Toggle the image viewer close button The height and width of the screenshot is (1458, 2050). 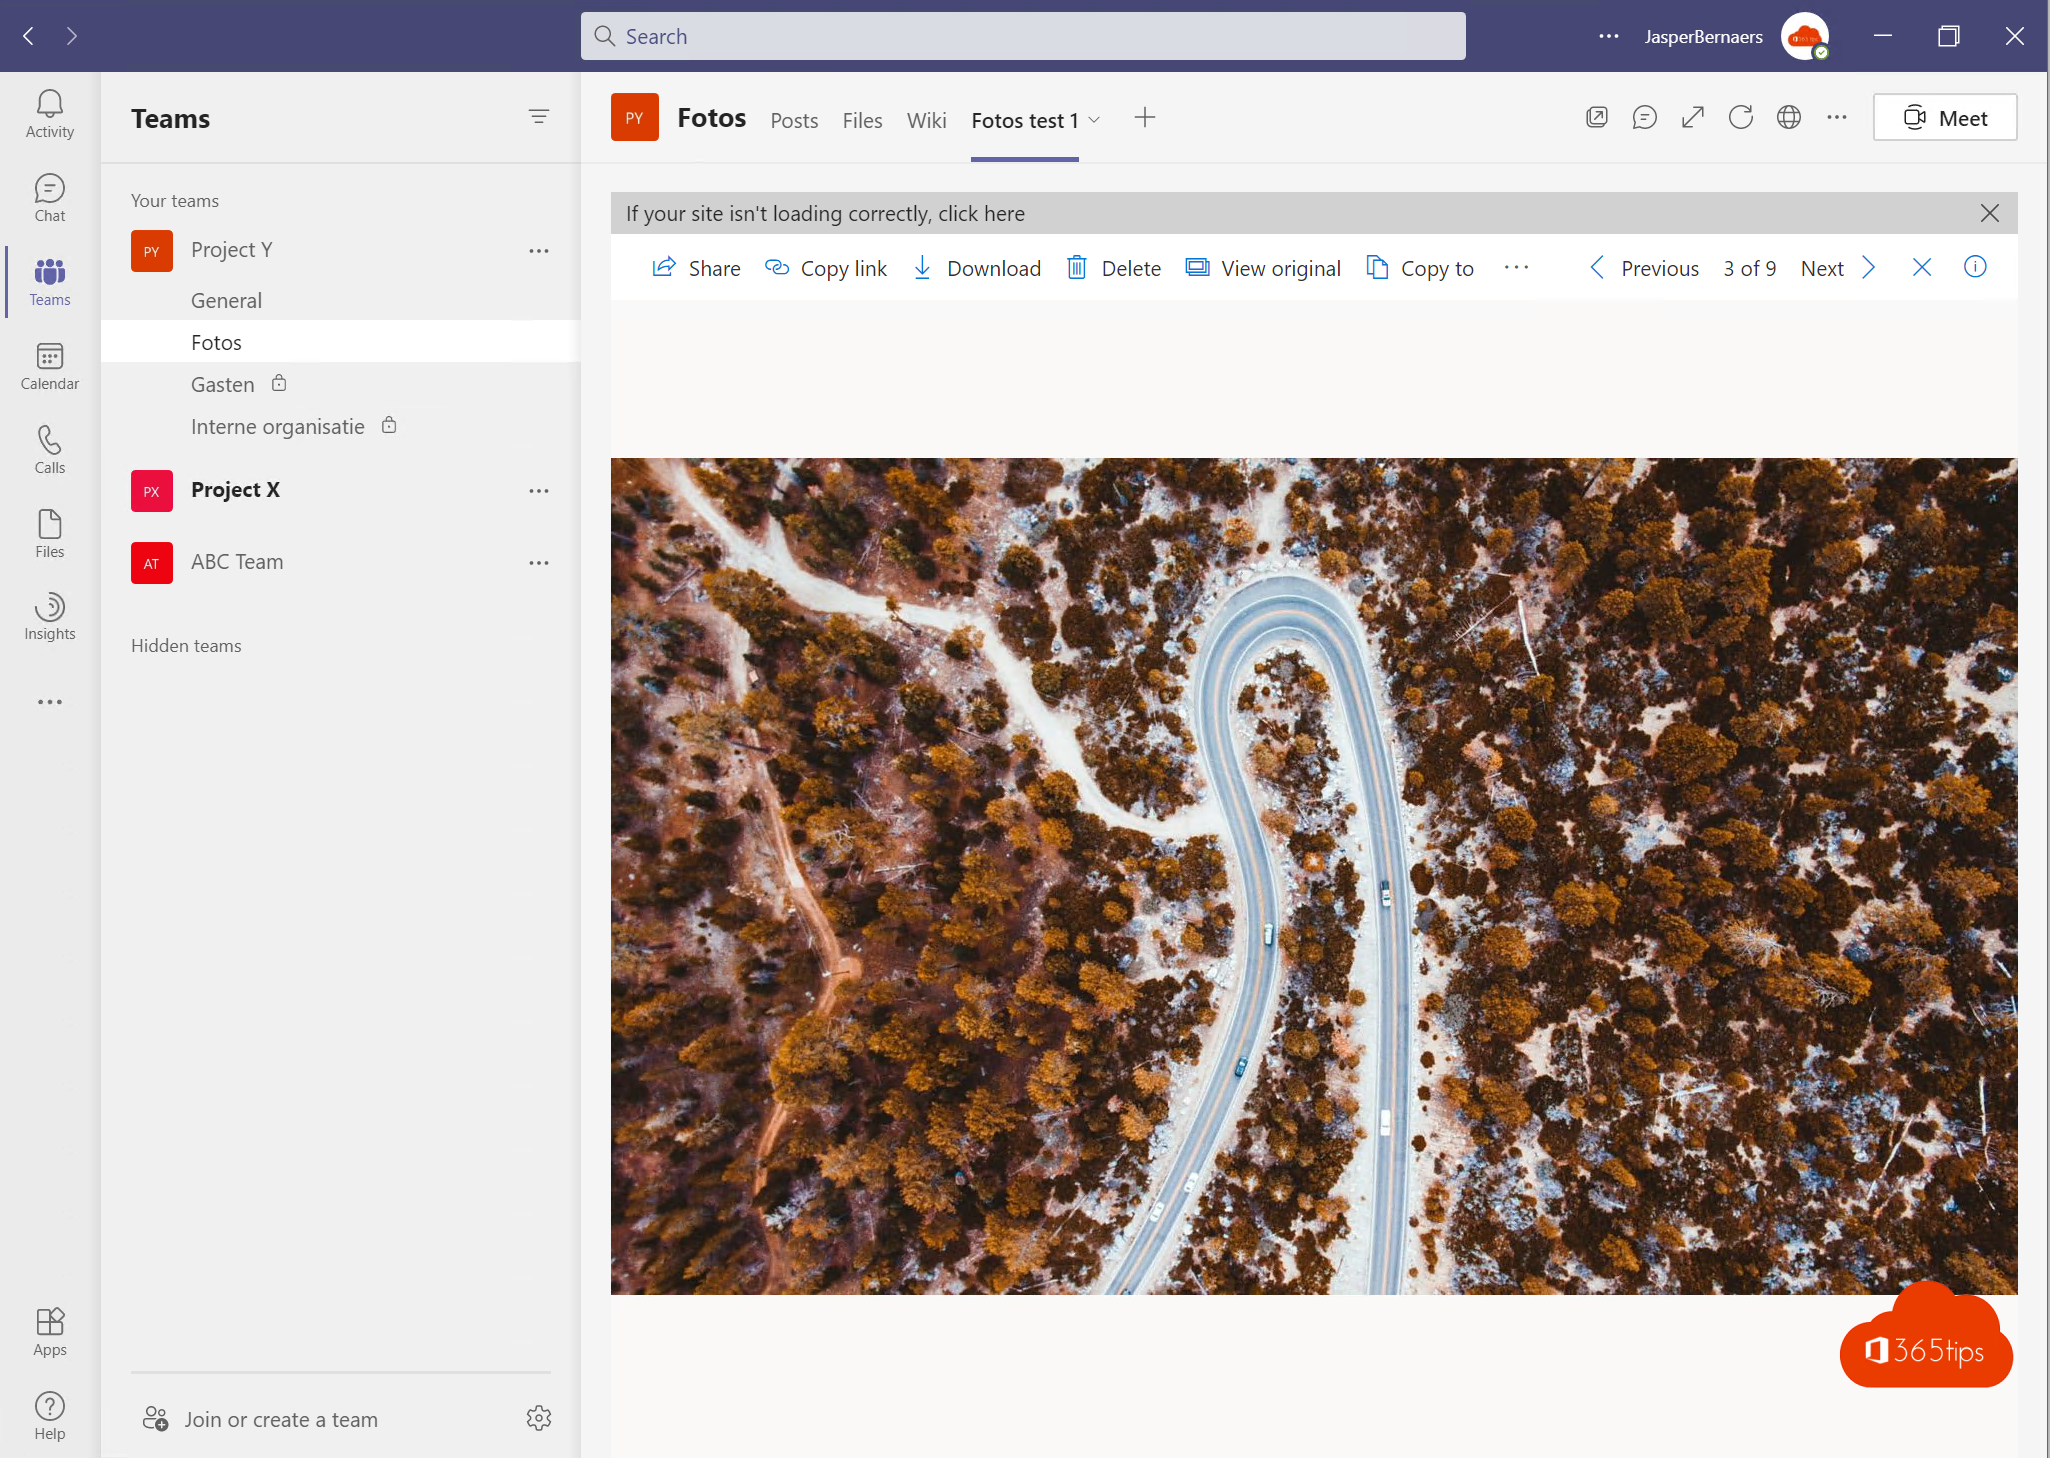(1922, 267)
